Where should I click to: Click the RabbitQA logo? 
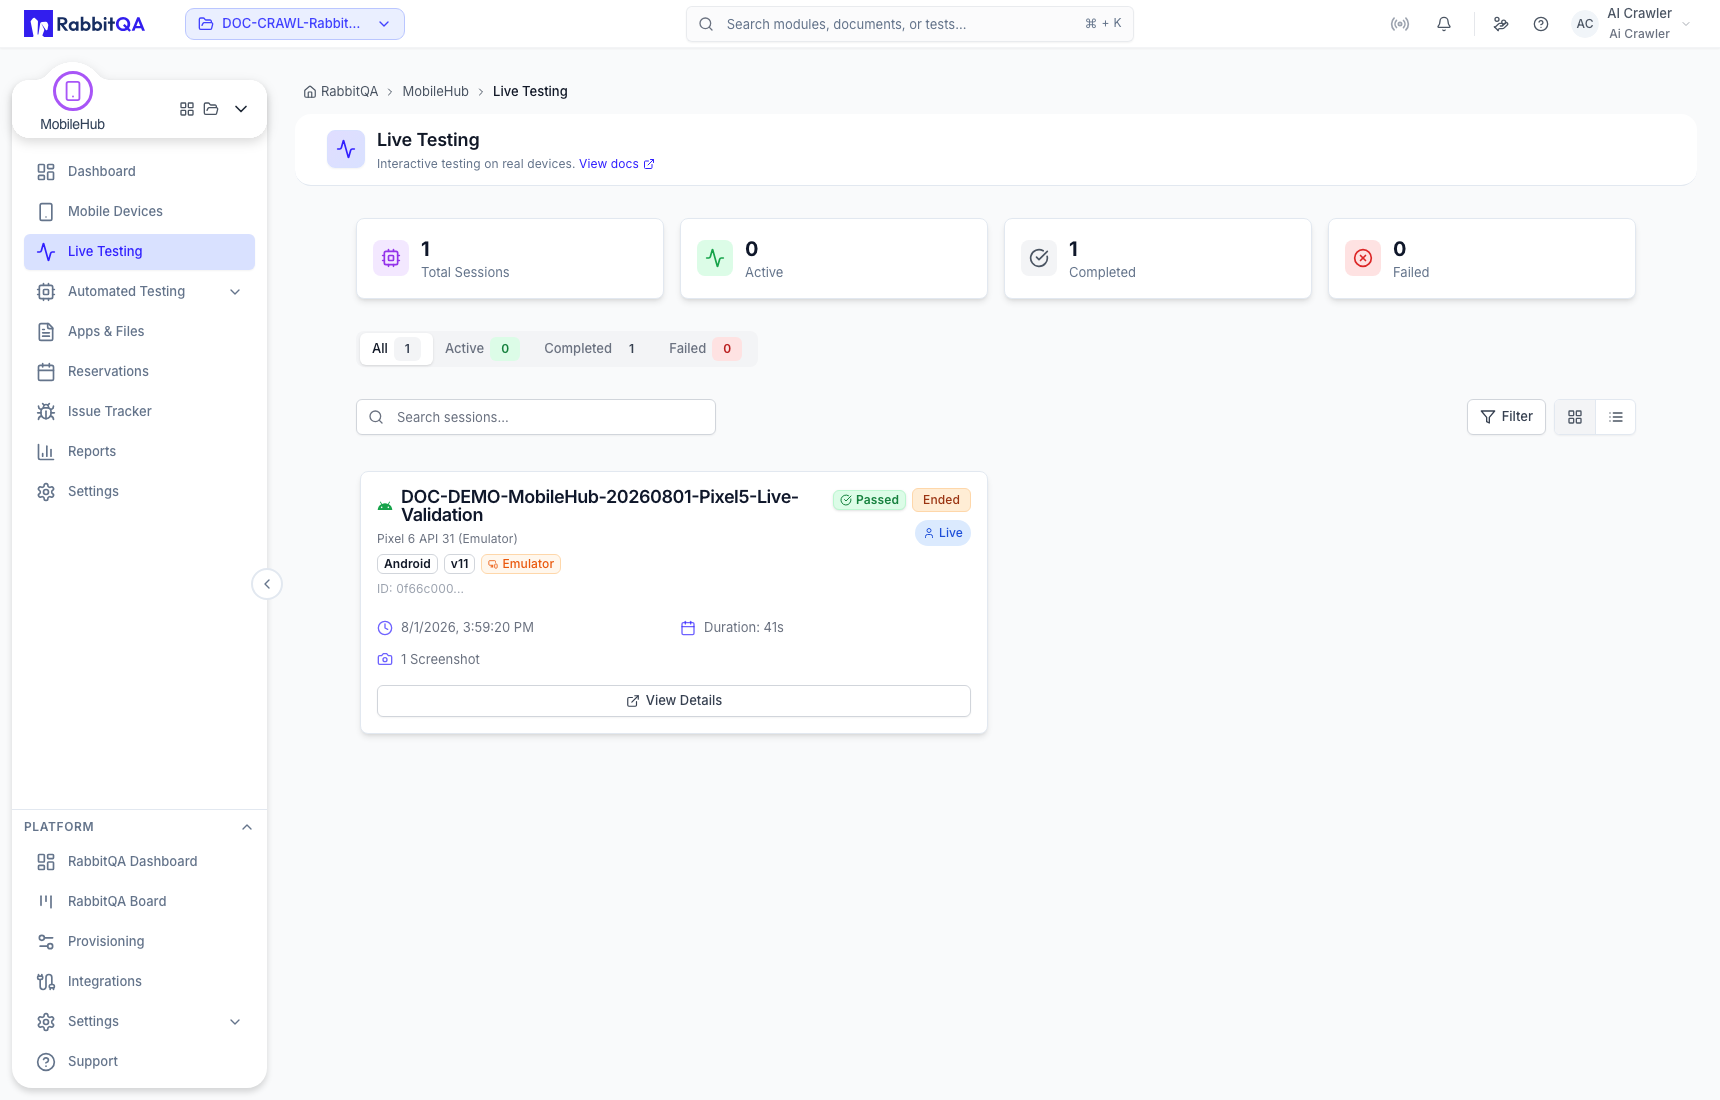coord(84,24)
